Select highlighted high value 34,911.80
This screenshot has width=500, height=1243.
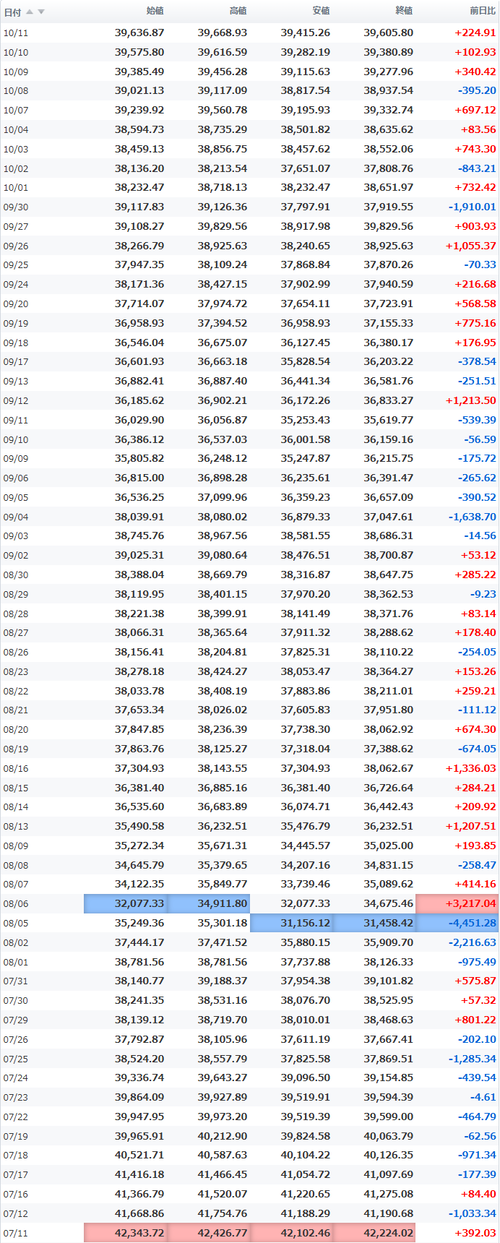click(x=208, y=904)
